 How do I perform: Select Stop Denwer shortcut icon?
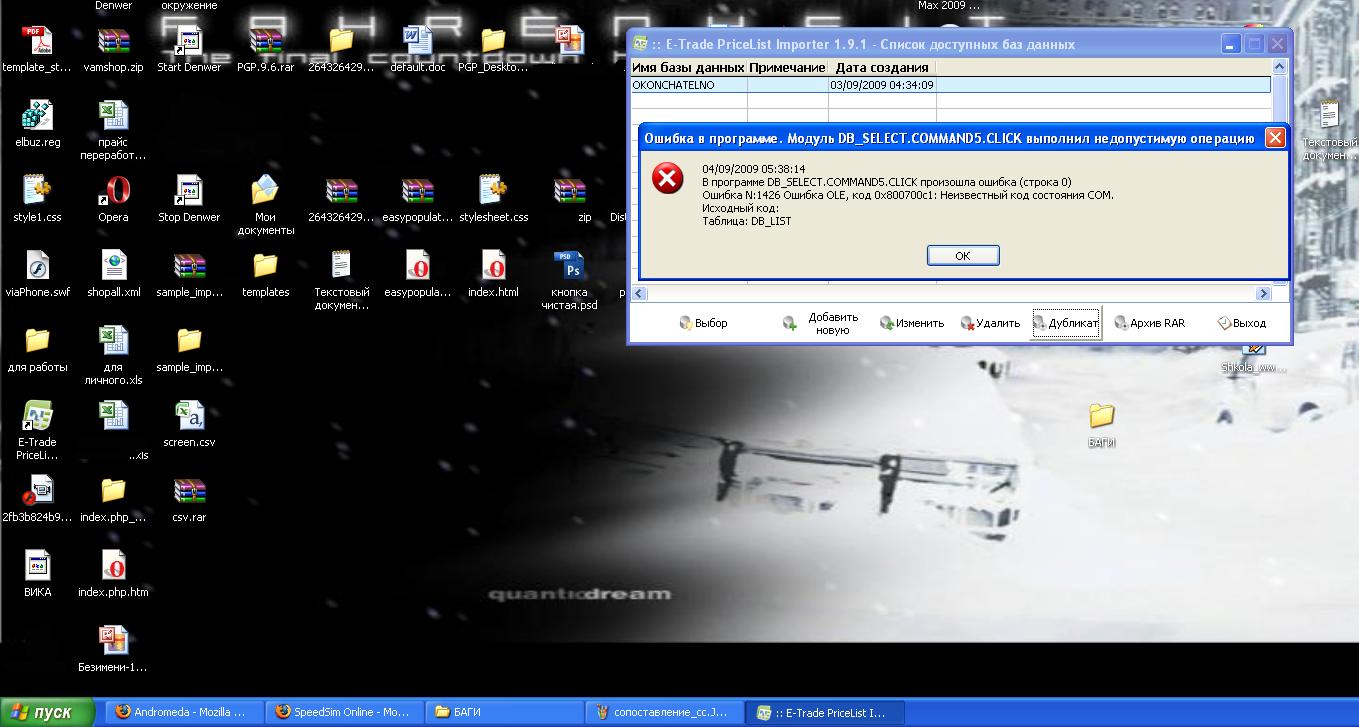[189, 200]
